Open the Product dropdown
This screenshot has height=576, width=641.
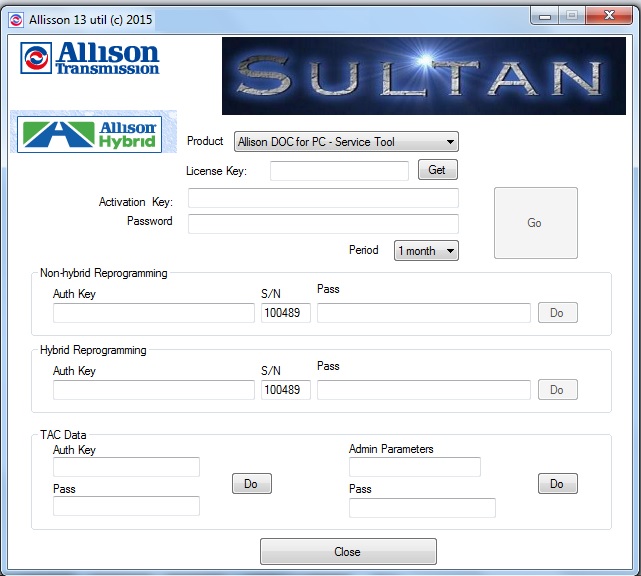tap(346, 142)
